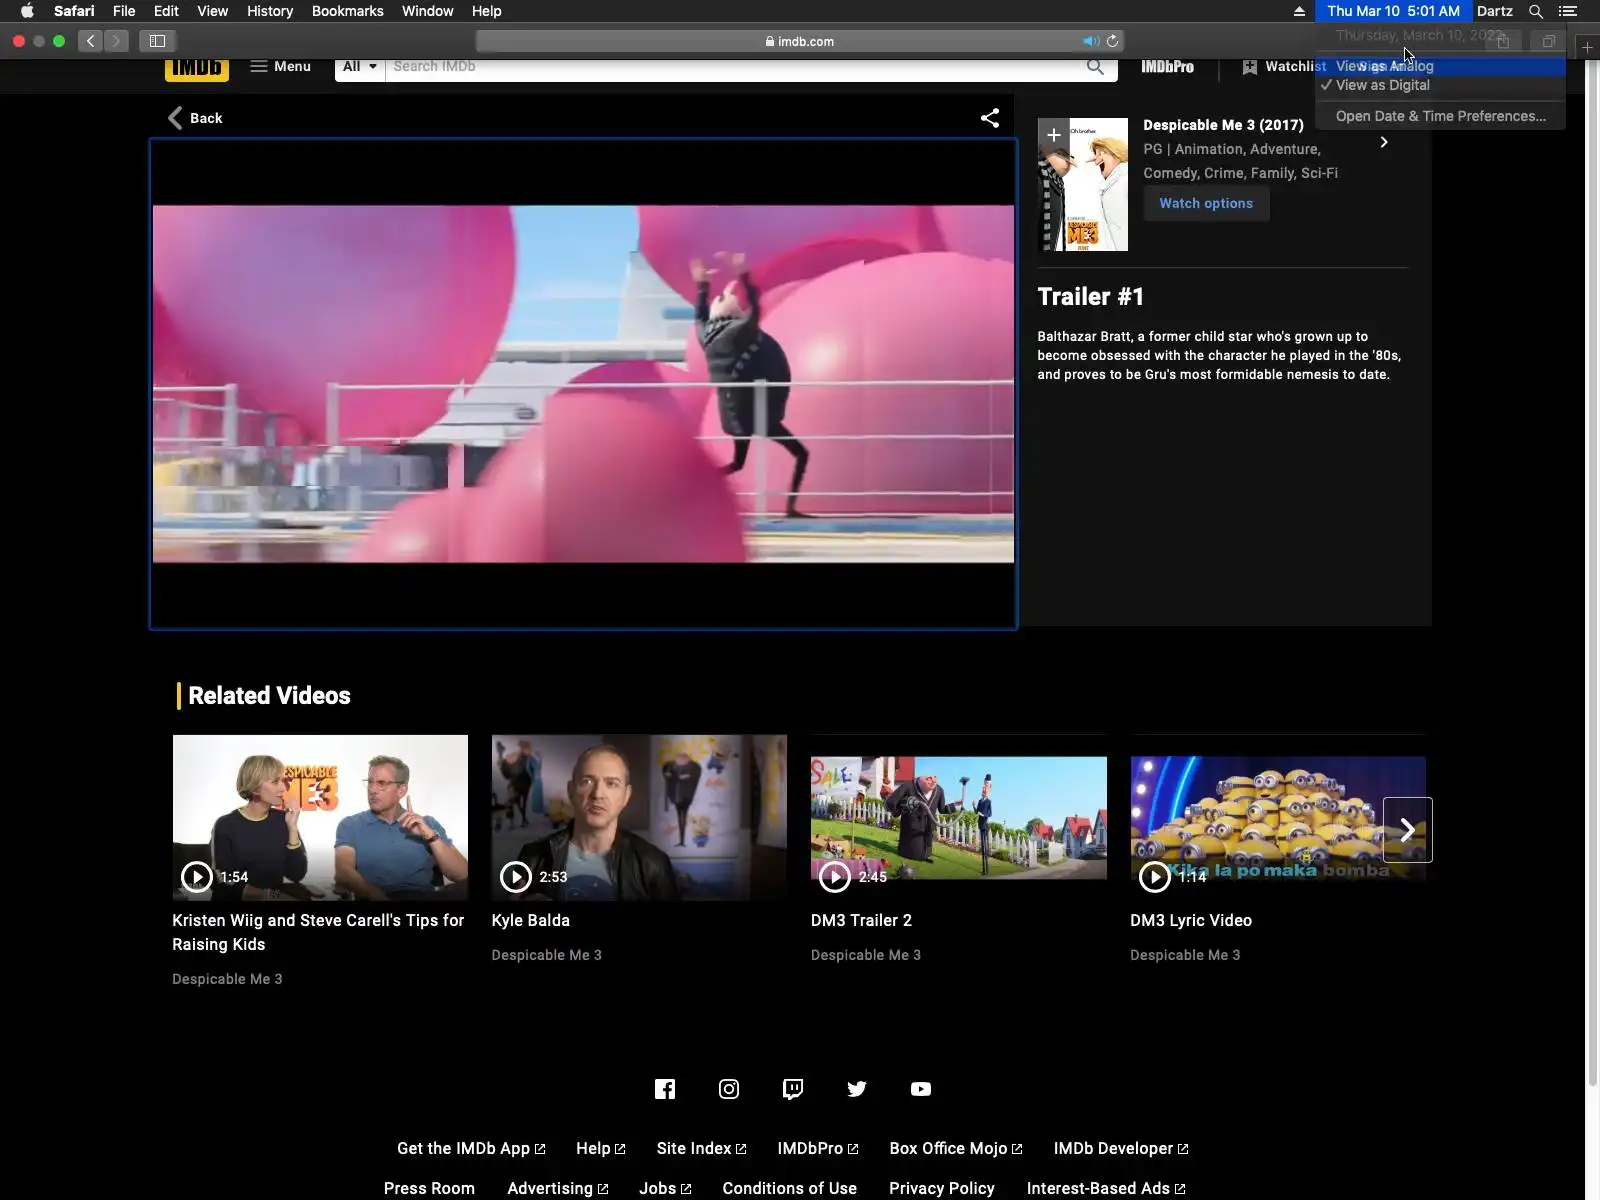Toggle the Safari sidebar
Viewport: 1600px width, 1200px height.
[157, 41]
